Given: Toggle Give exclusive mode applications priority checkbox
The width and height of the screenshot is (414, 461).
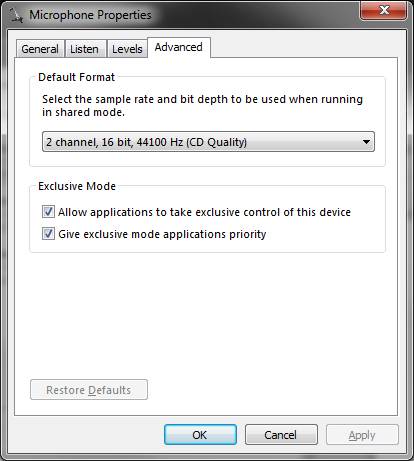Looking at the screenshot, I should point(48,234).
